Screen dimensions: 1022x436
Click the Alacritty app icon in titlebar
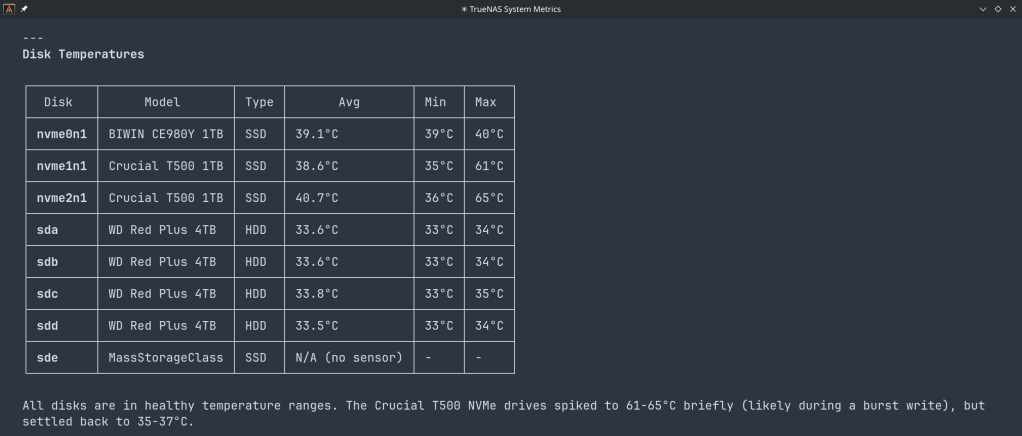pyautogui.click(x=9, y=8)
